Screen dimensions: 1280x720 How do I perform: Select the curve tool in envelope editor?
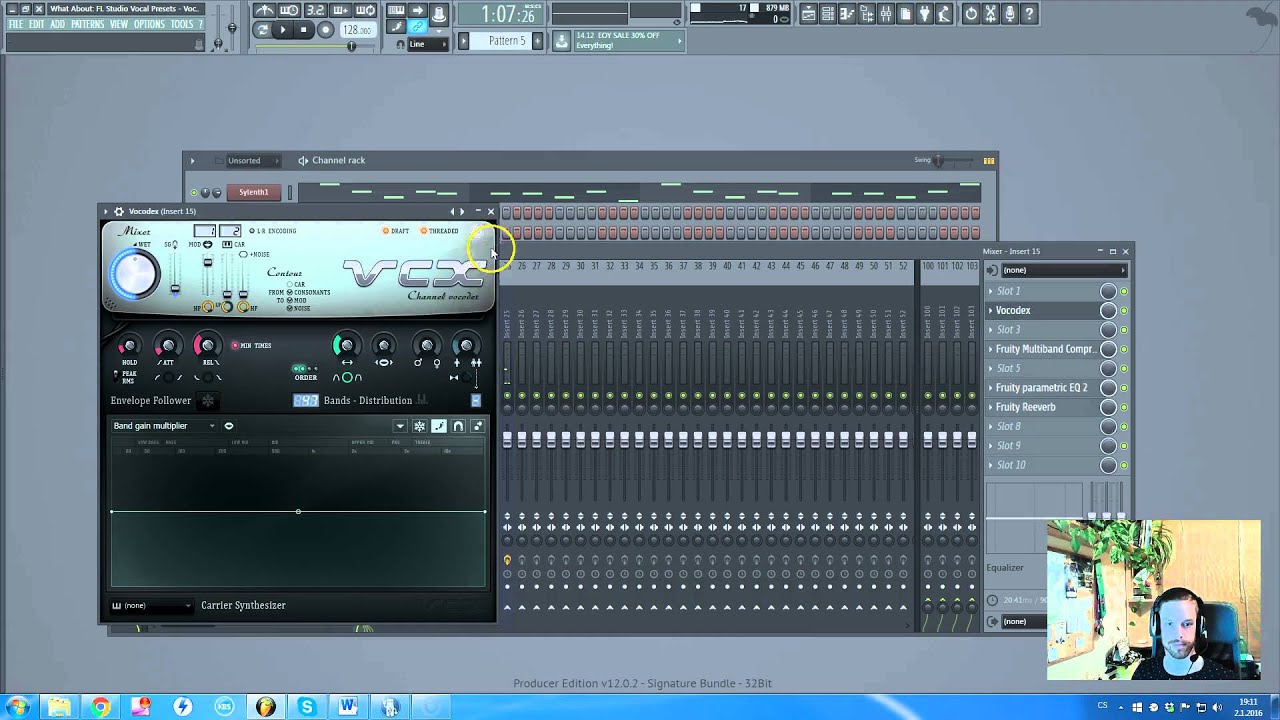click(x=439, y=426)
